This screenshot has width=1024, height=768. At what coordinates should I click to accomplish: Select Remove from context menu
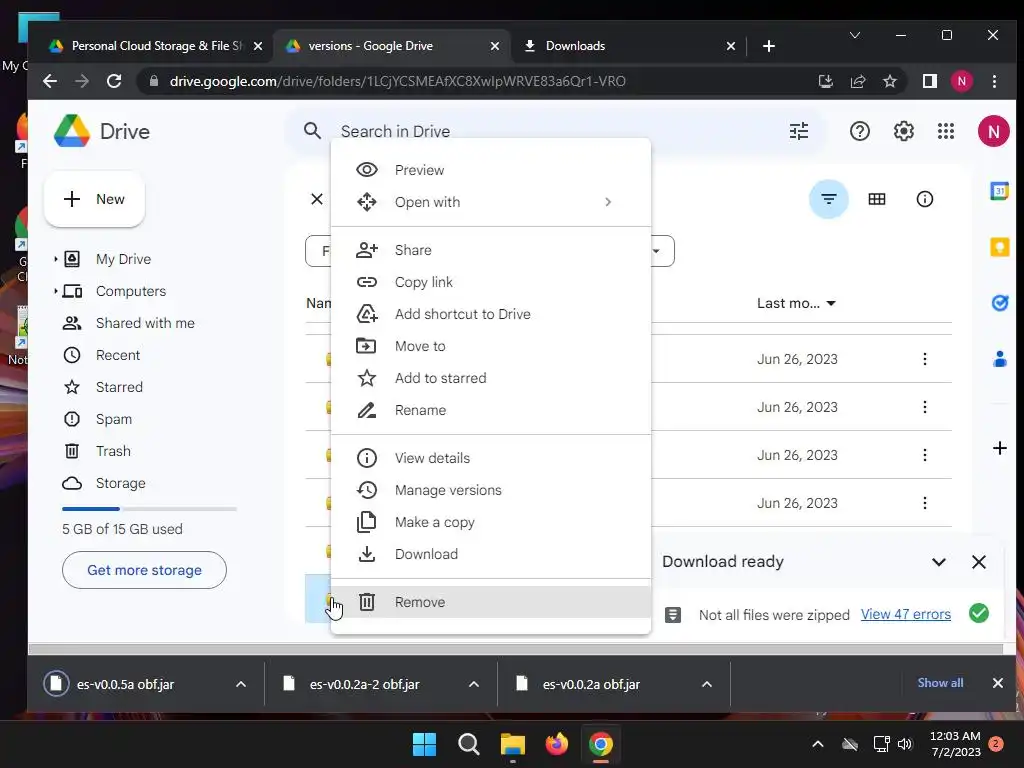490,602
